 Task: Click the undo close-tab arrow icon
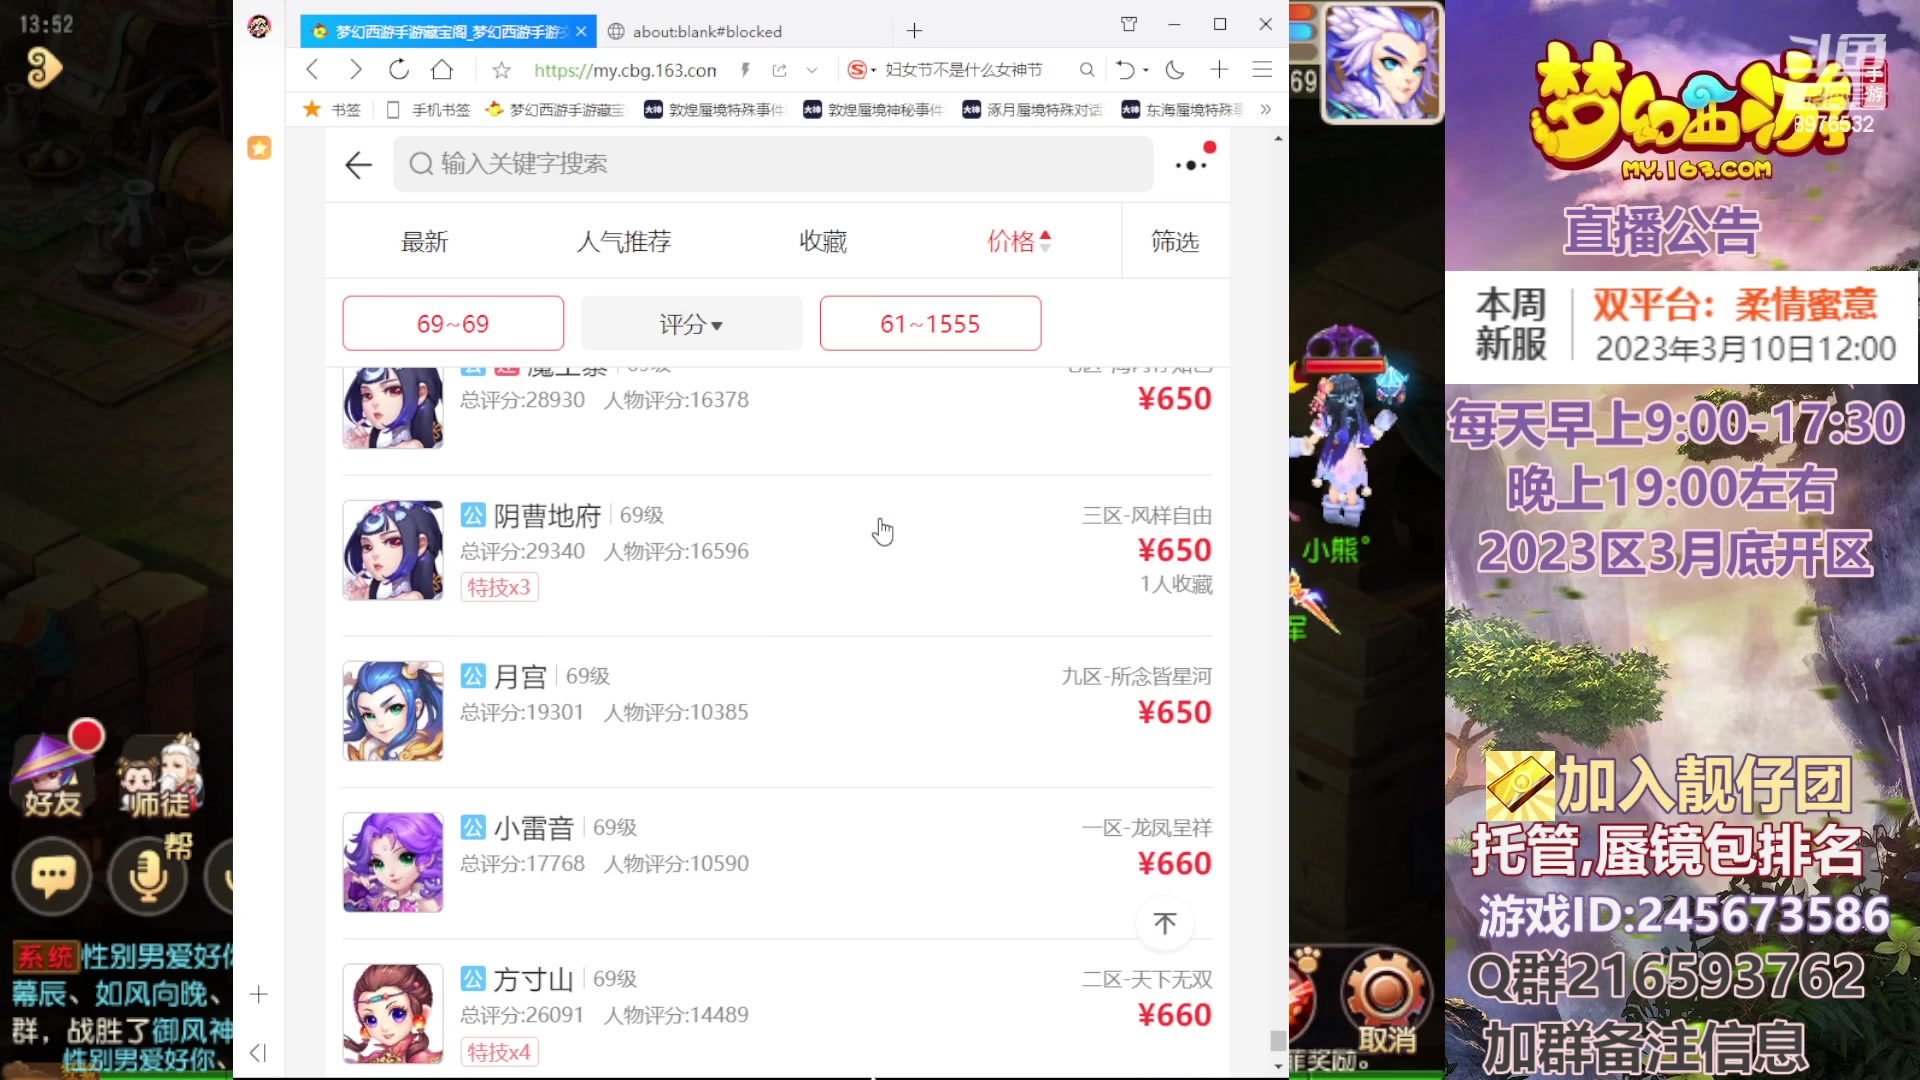(1126, 69)
